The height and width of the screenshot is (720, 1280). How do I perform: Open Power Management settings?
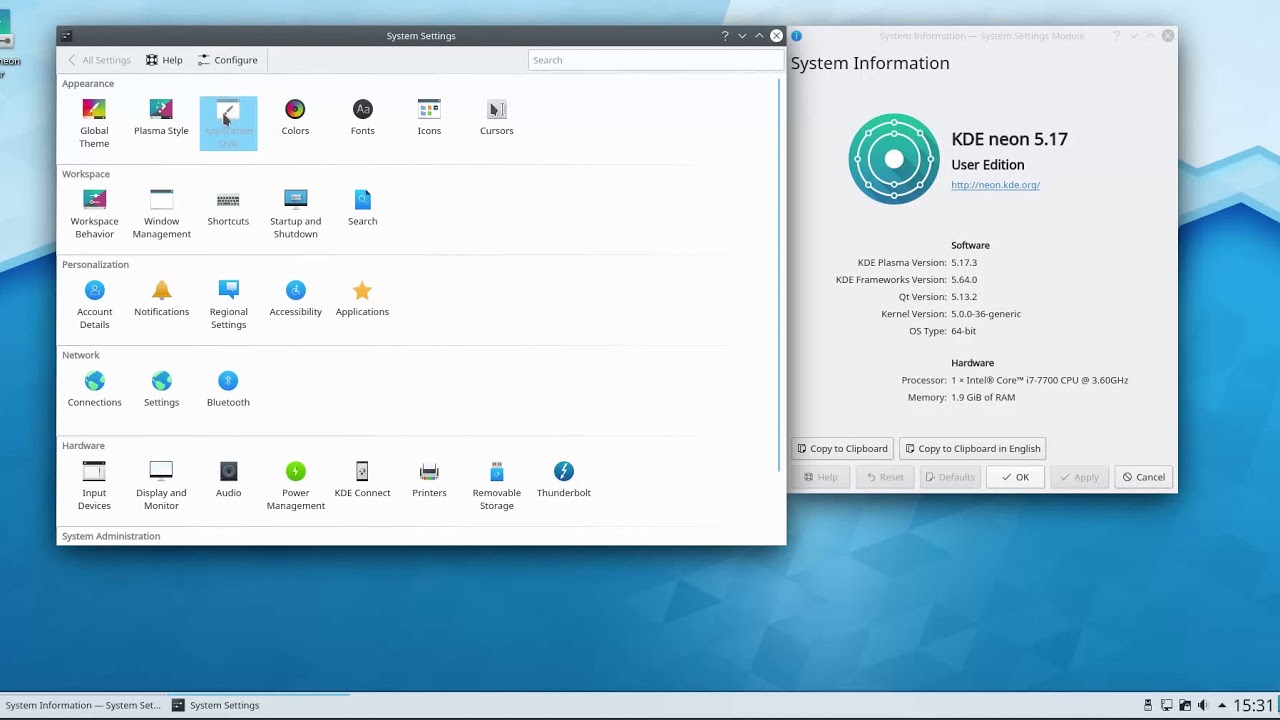point(295,486)
